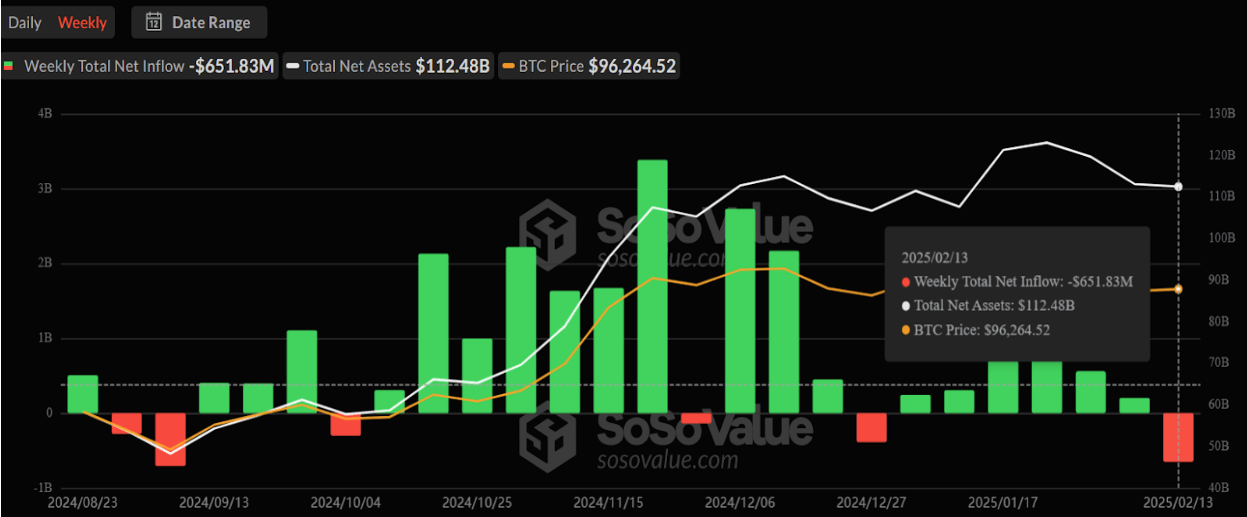Click the orange dot beside tooltip BTC Price
Screen dimensions: 1247x517
point(906,330)
